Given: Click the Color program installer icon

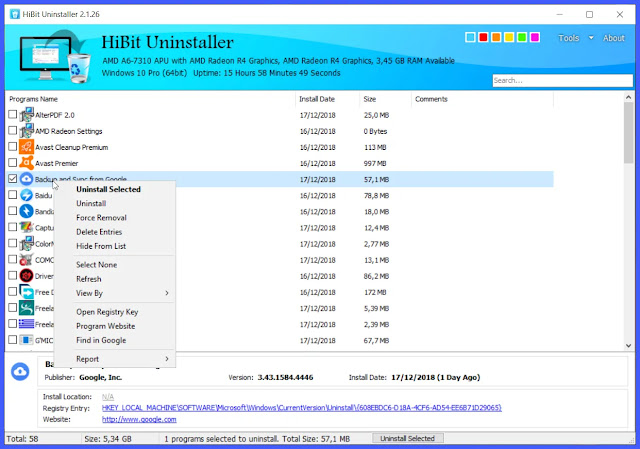Looking at the screenshot, I should [27, 243].
